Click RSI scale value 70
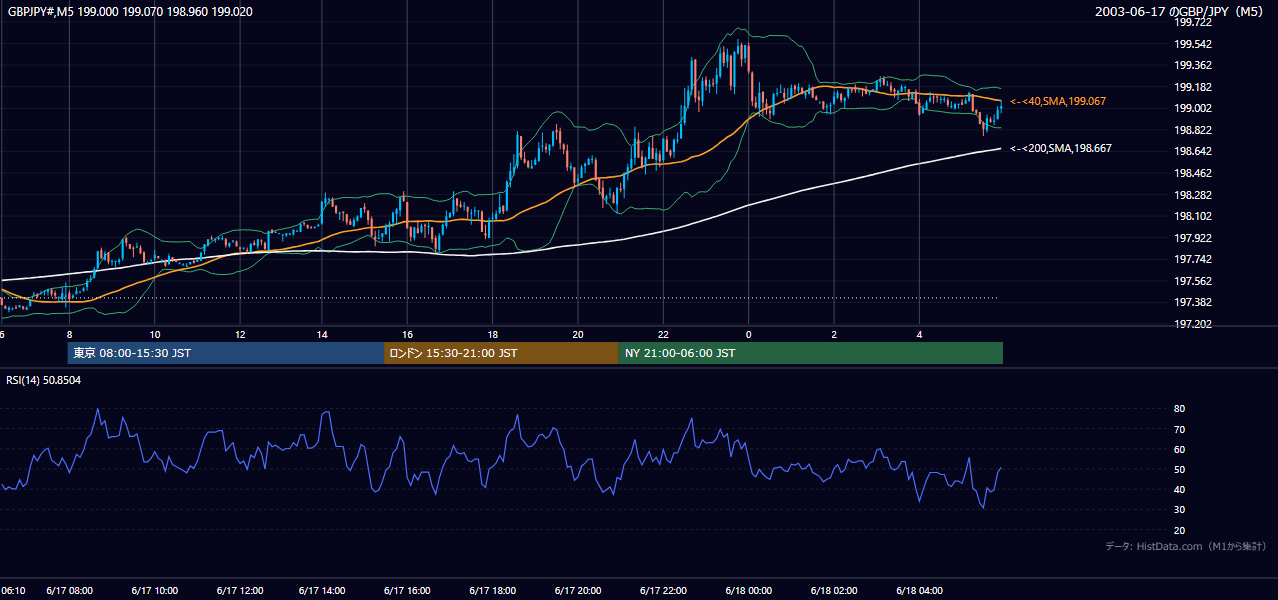 point(1180,429)
